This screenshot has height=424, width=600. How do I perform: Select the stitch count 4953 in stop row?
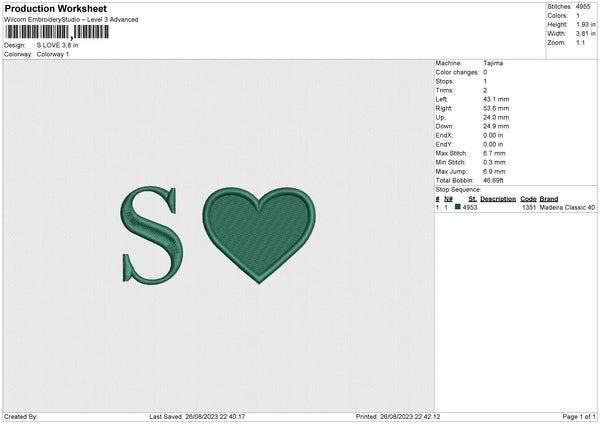click(470, 207)
